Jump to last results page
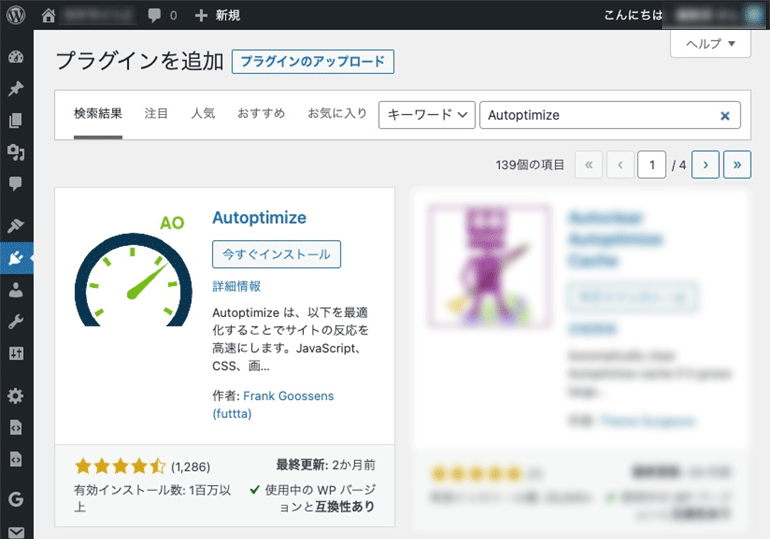 pos(737,164)
